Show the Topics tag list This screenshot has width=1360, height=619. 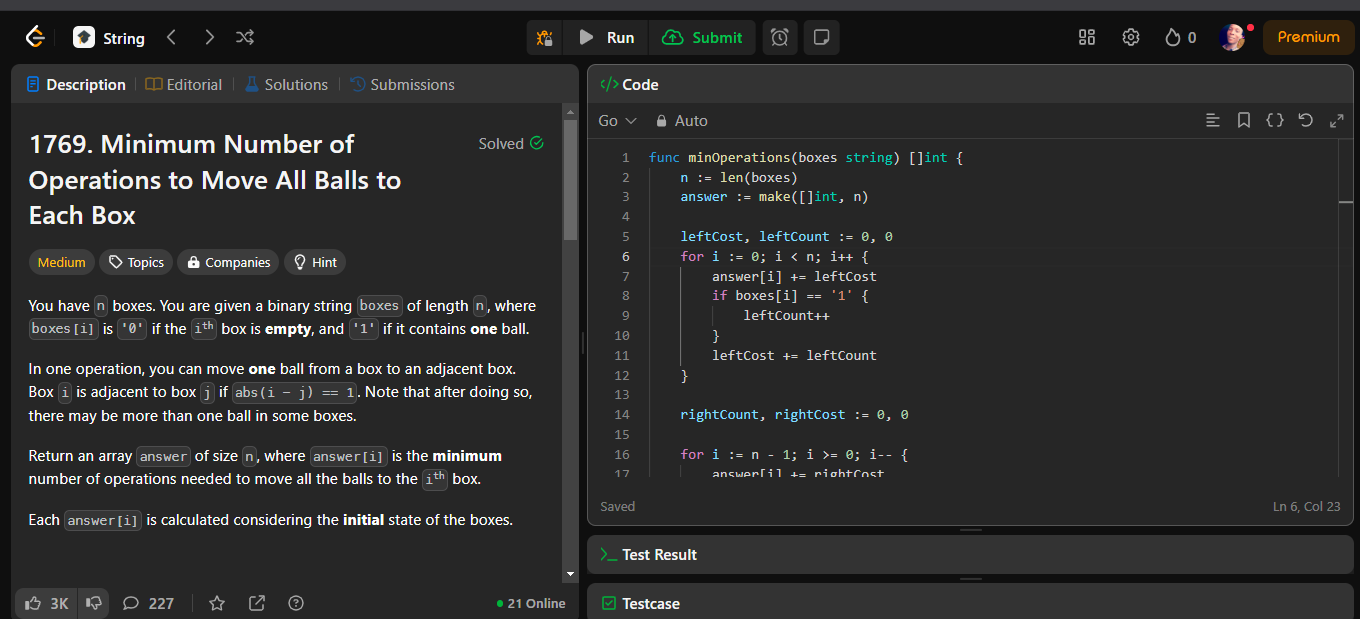coord(136,263)
